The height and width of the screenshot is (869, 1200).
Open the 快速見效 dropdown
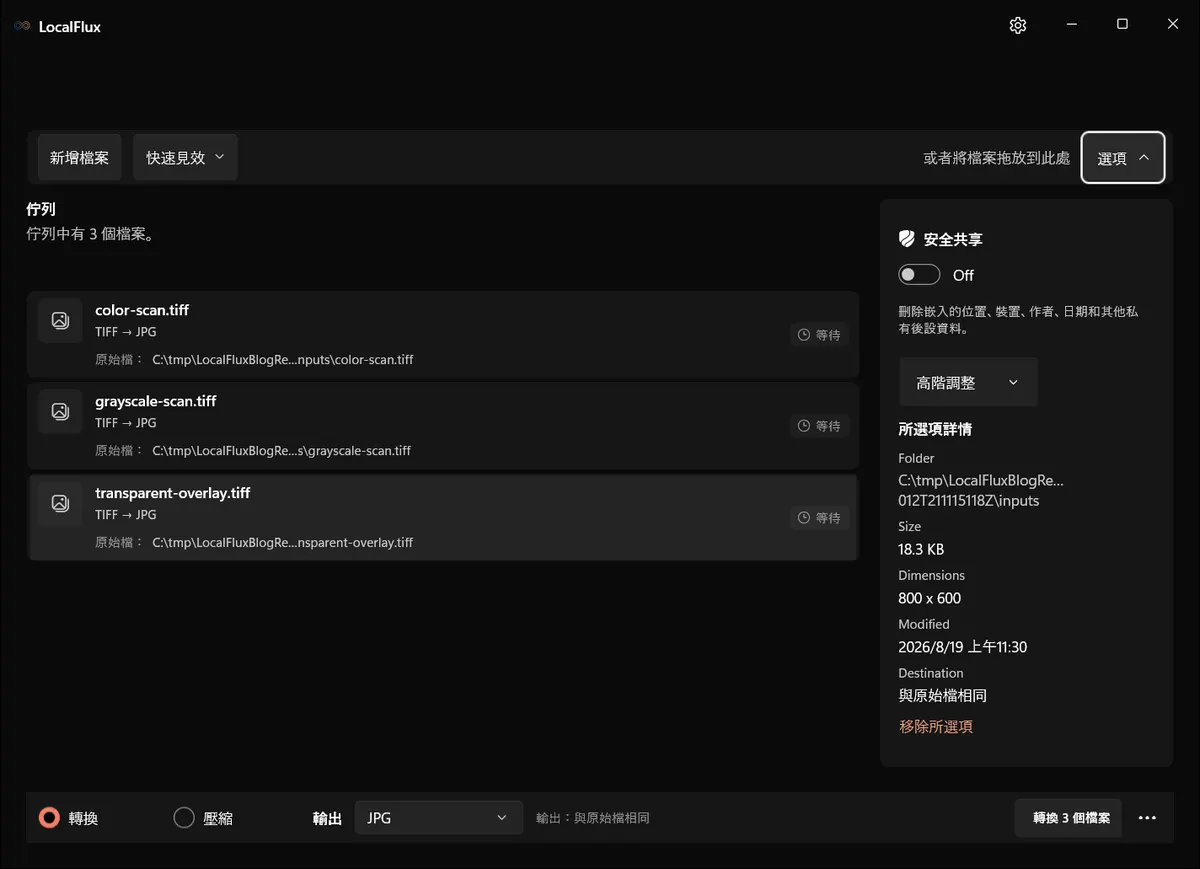click(x=185, y=158)
